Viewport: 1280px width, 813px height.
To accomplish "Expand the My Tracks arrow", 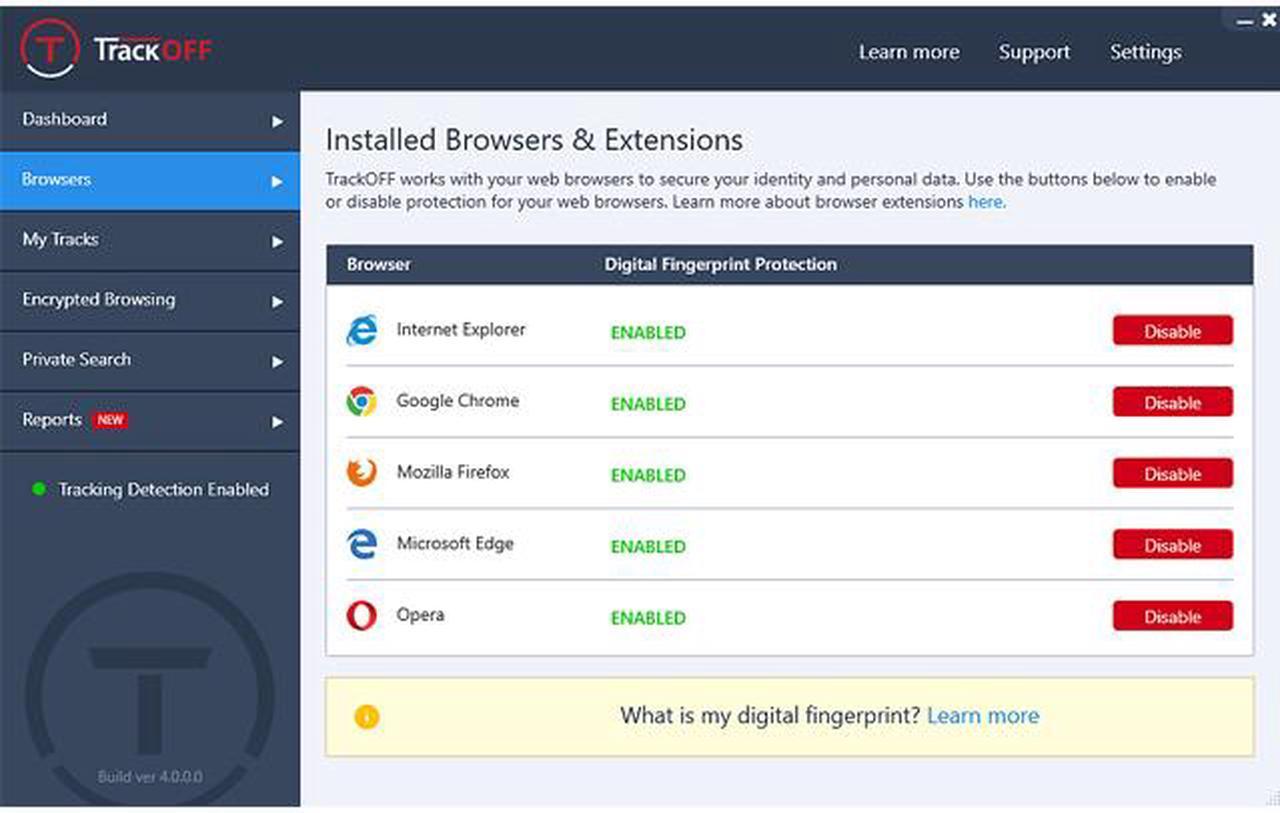I will point(278,242).
